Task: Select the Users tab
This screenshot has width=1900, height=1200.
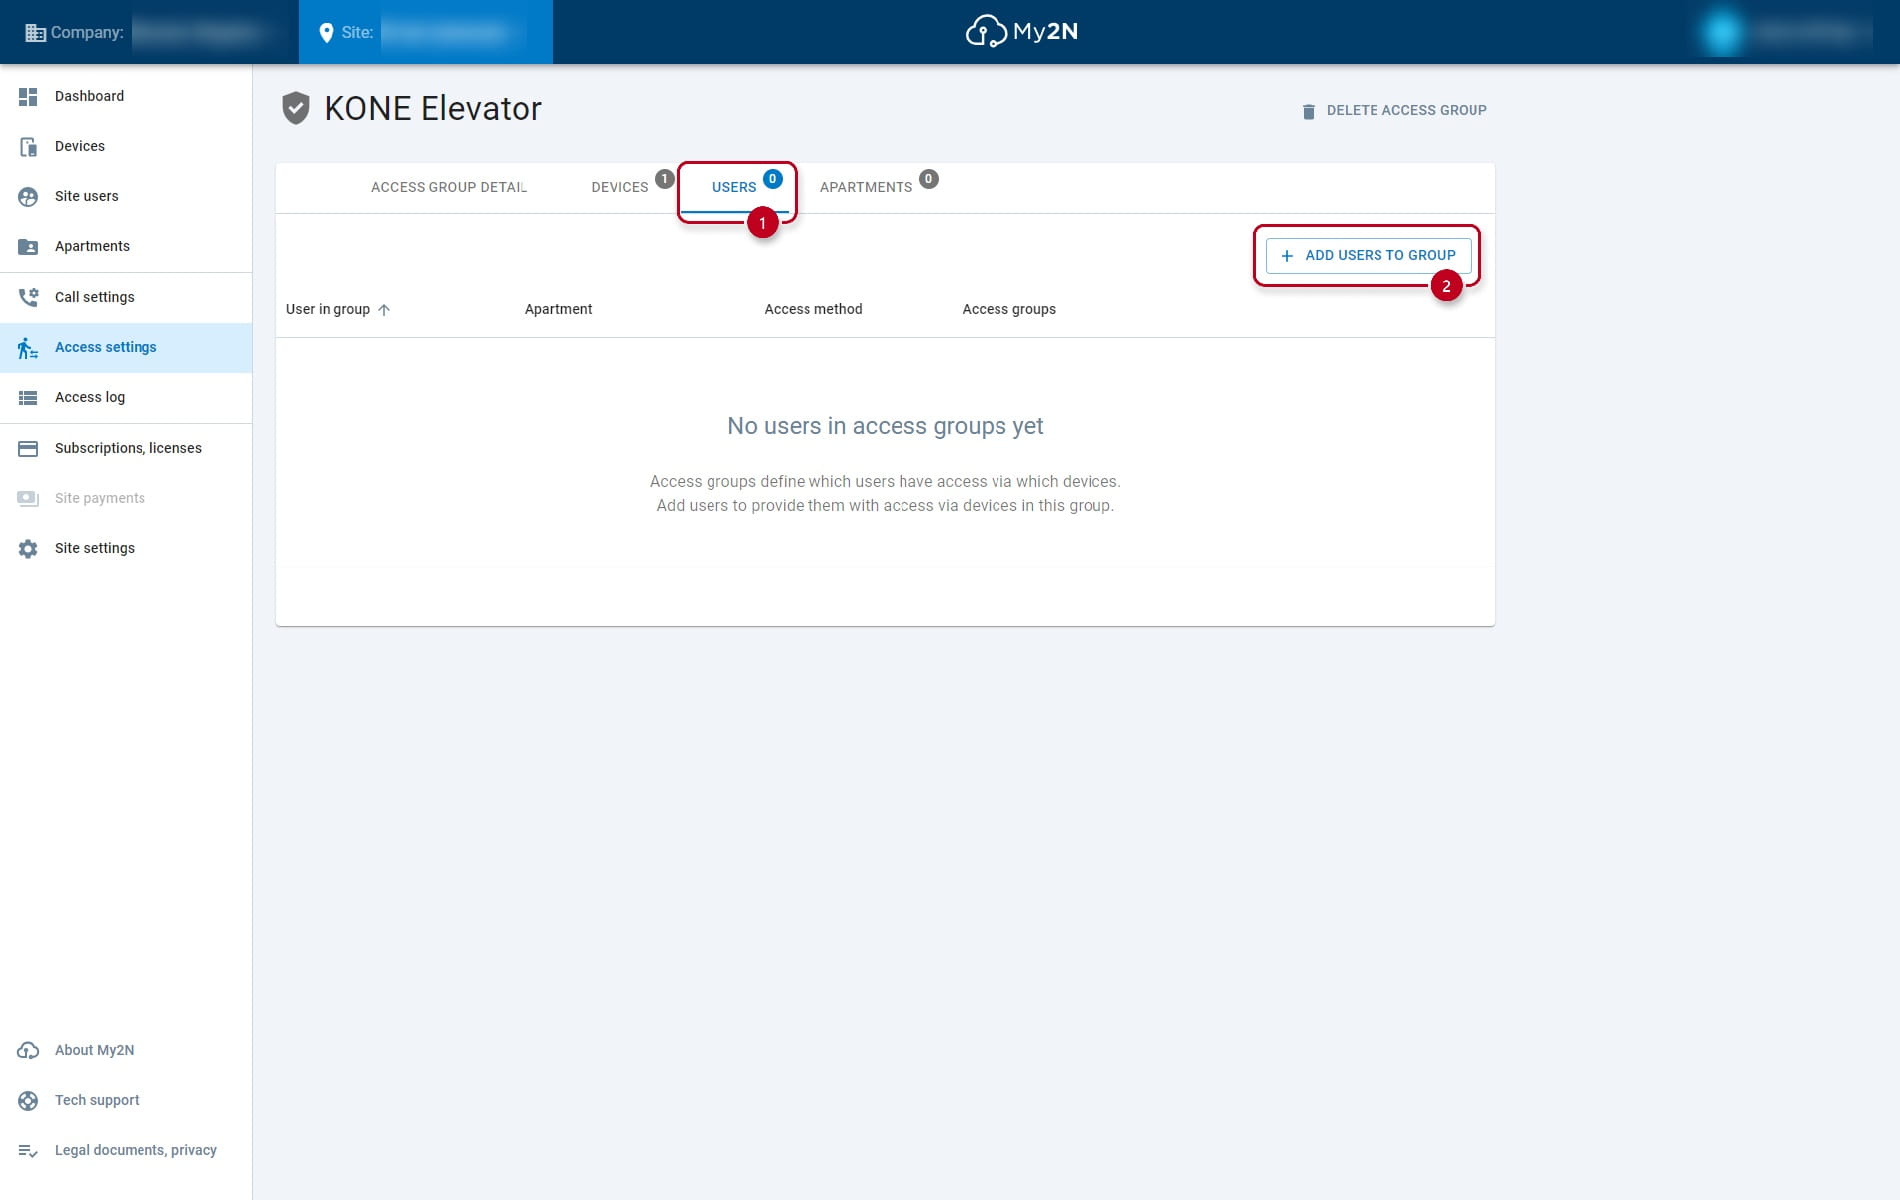Action: 734,187
